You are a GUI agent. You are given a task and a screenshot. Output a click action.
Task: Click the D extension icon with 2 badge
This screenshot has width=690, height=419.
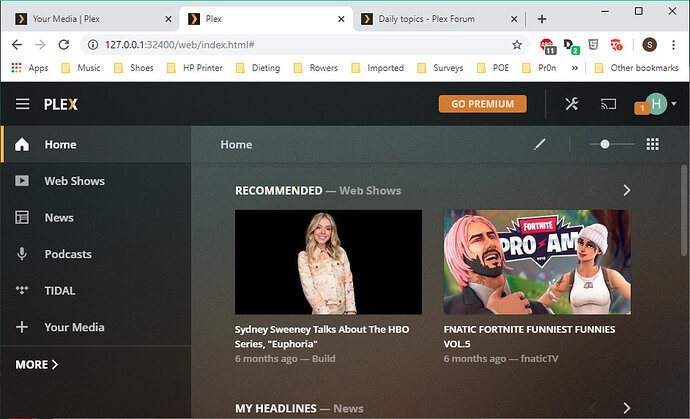[x=571, y=45]
